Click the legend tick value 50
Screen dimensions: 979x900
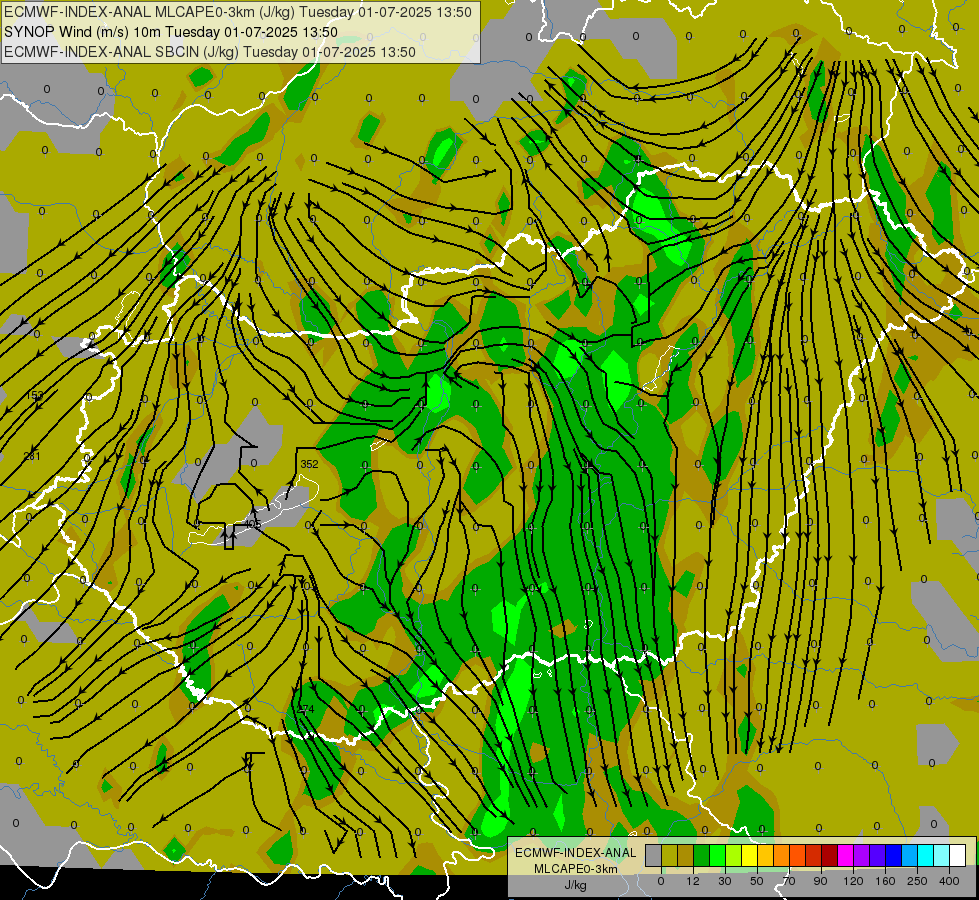[757, 881]
